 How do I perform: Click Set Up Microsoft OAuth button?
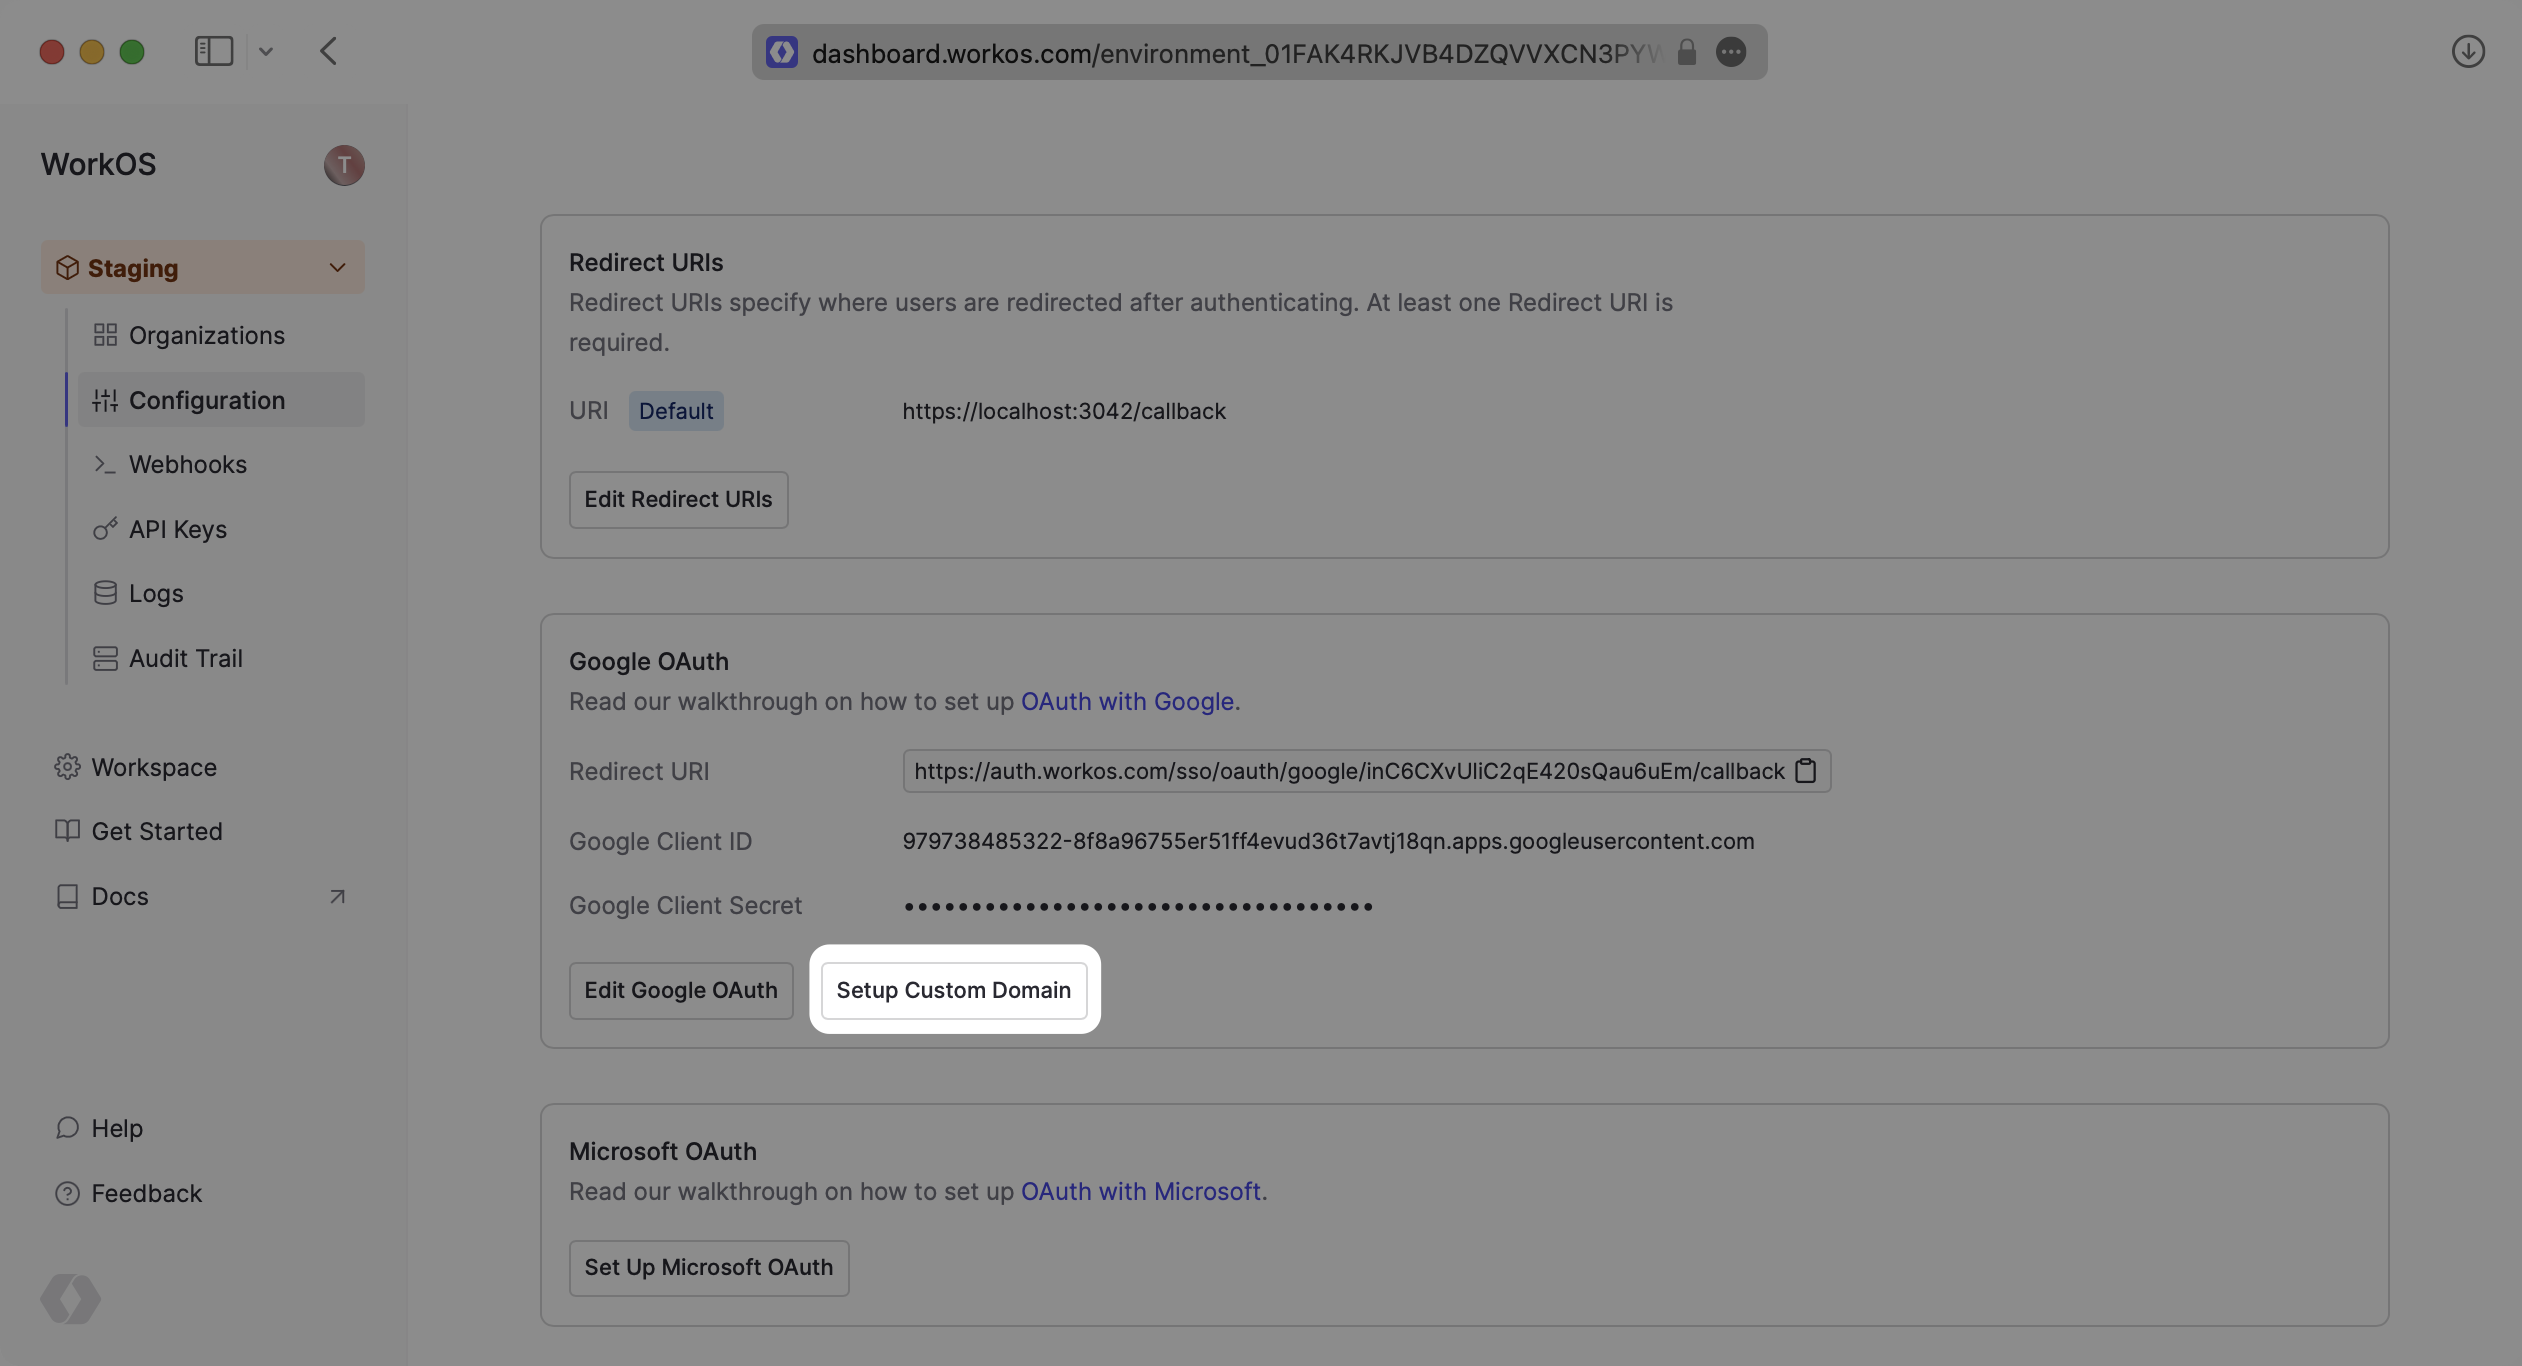point(708,1268)
